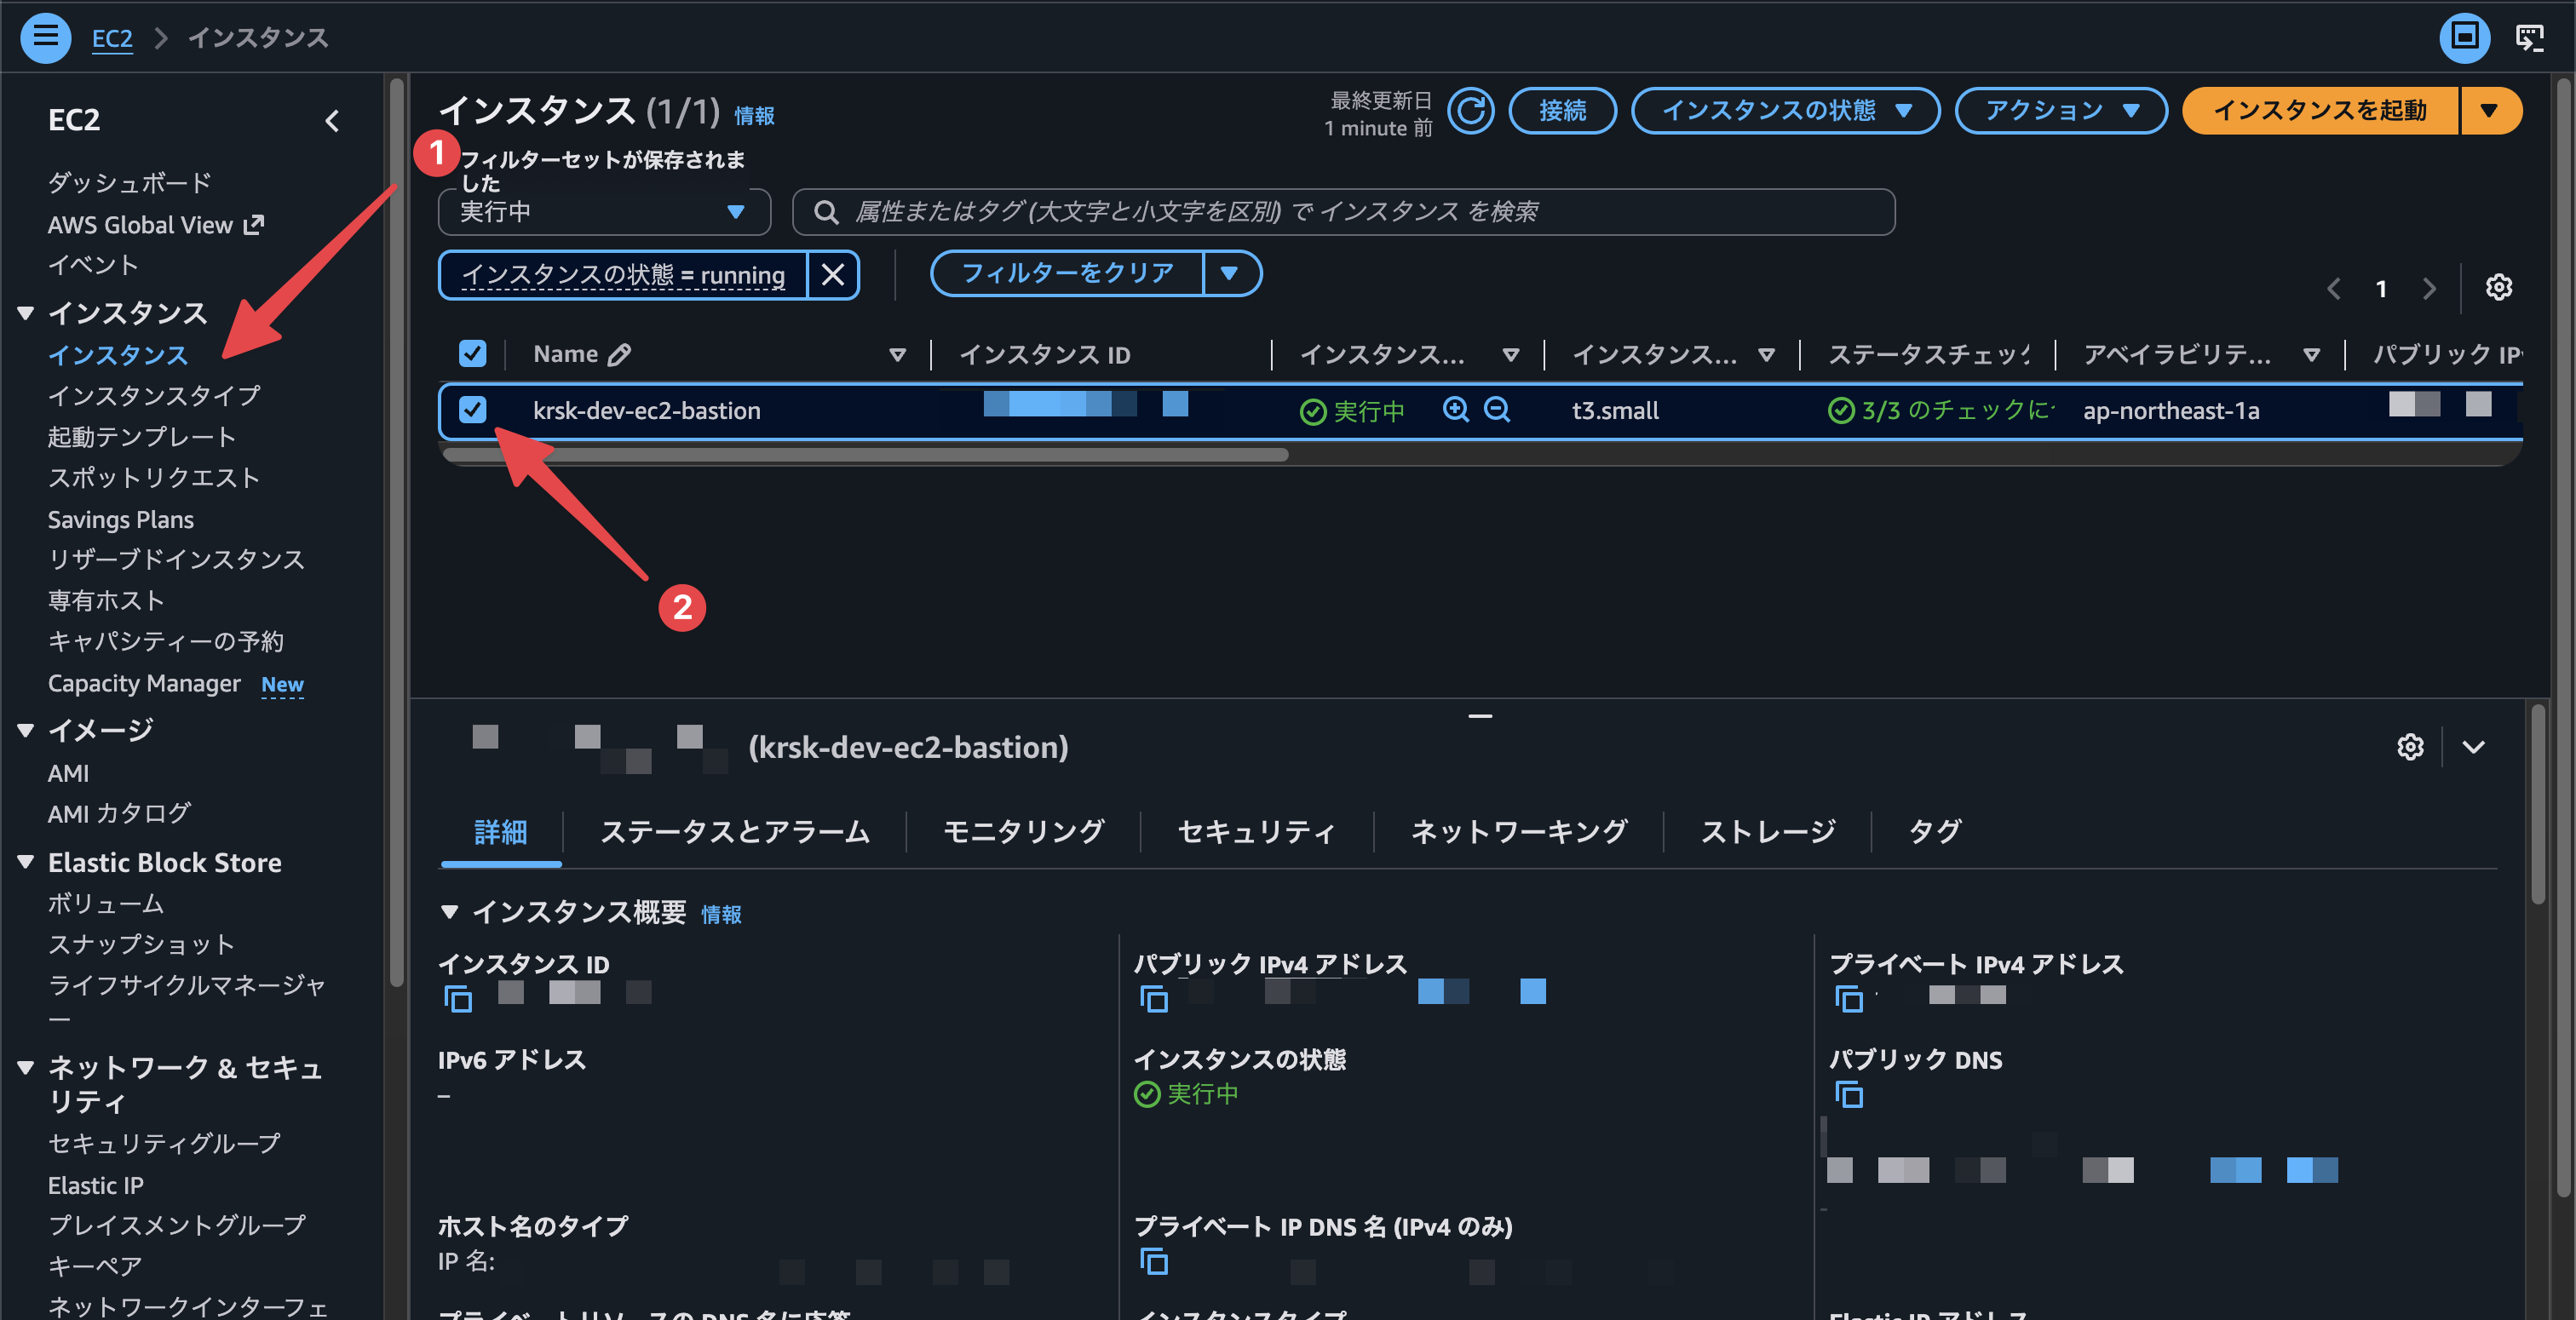
Task: Open the saved filter set dropdown 実行中
Action: pyautogui.click(x=604, y=212)
